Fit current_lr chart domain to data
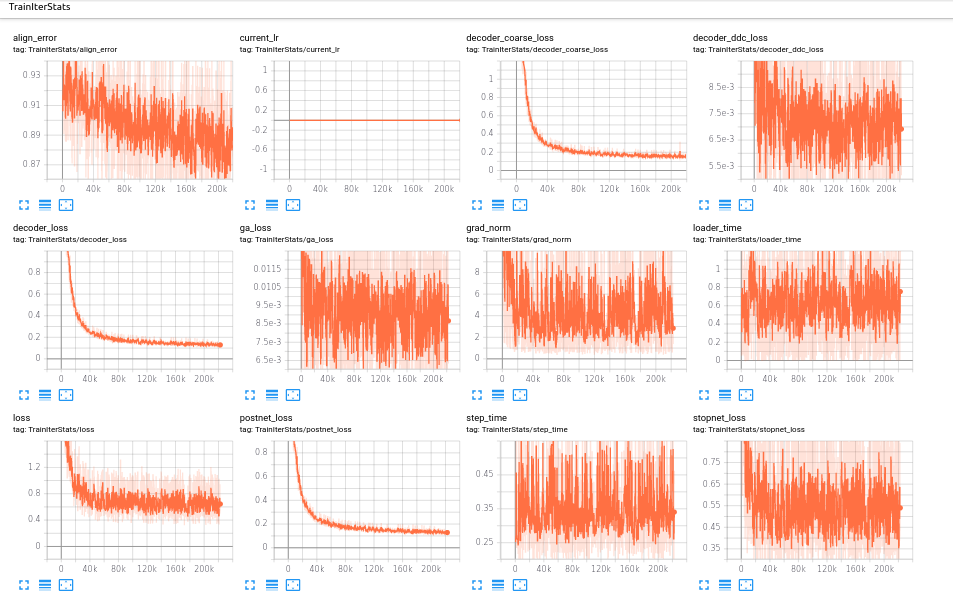This screenshot has width=953, height=603. click(x=293, y=204)
